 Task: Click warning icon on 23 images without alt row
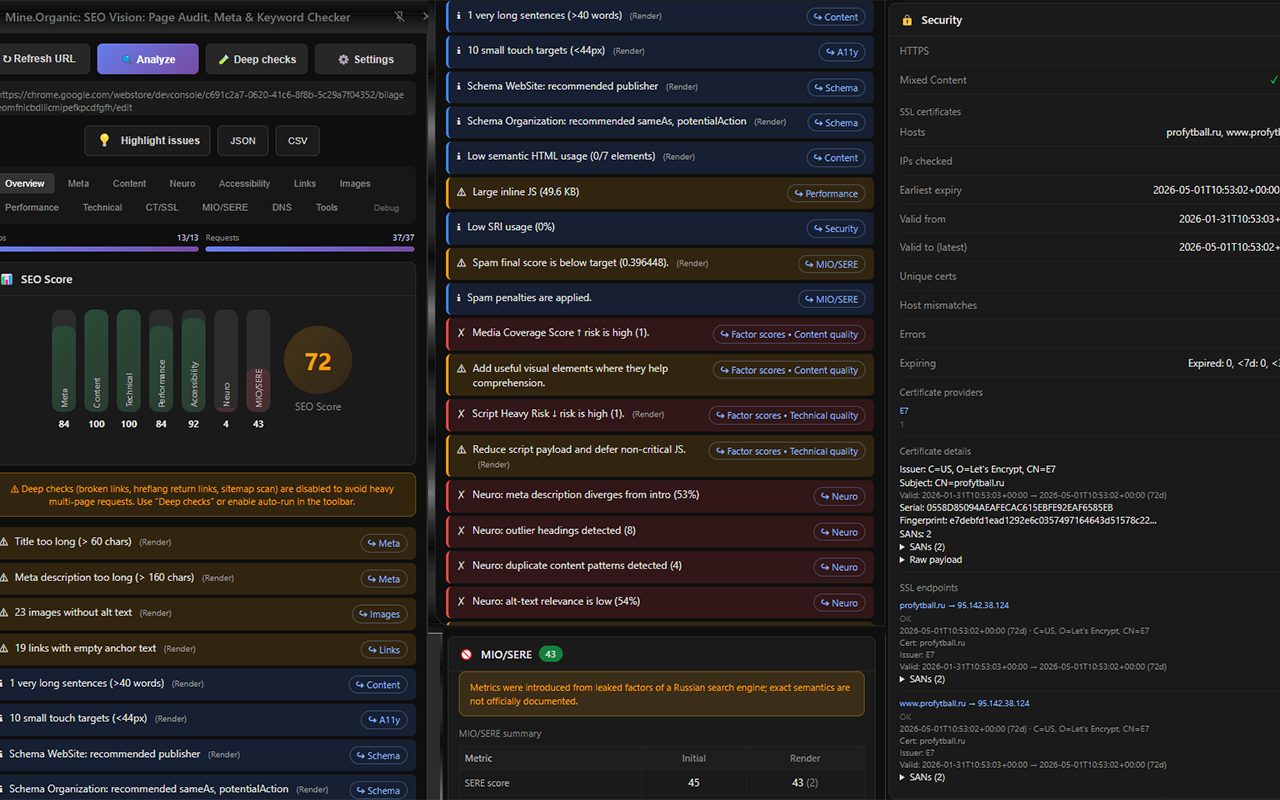[x=4, y=613]
